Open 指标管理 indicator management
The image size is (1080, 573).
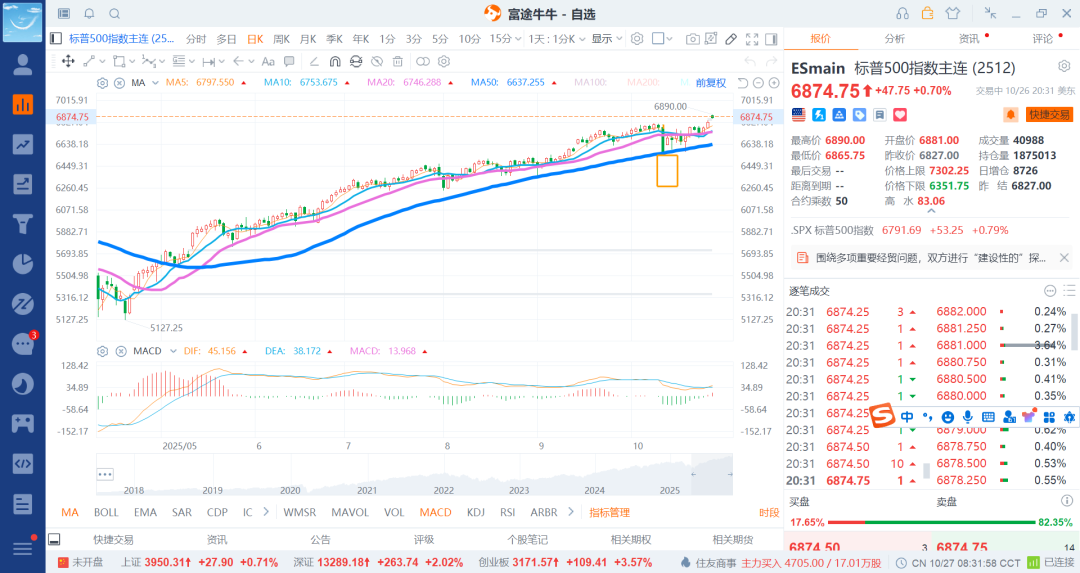click(610, 512)
